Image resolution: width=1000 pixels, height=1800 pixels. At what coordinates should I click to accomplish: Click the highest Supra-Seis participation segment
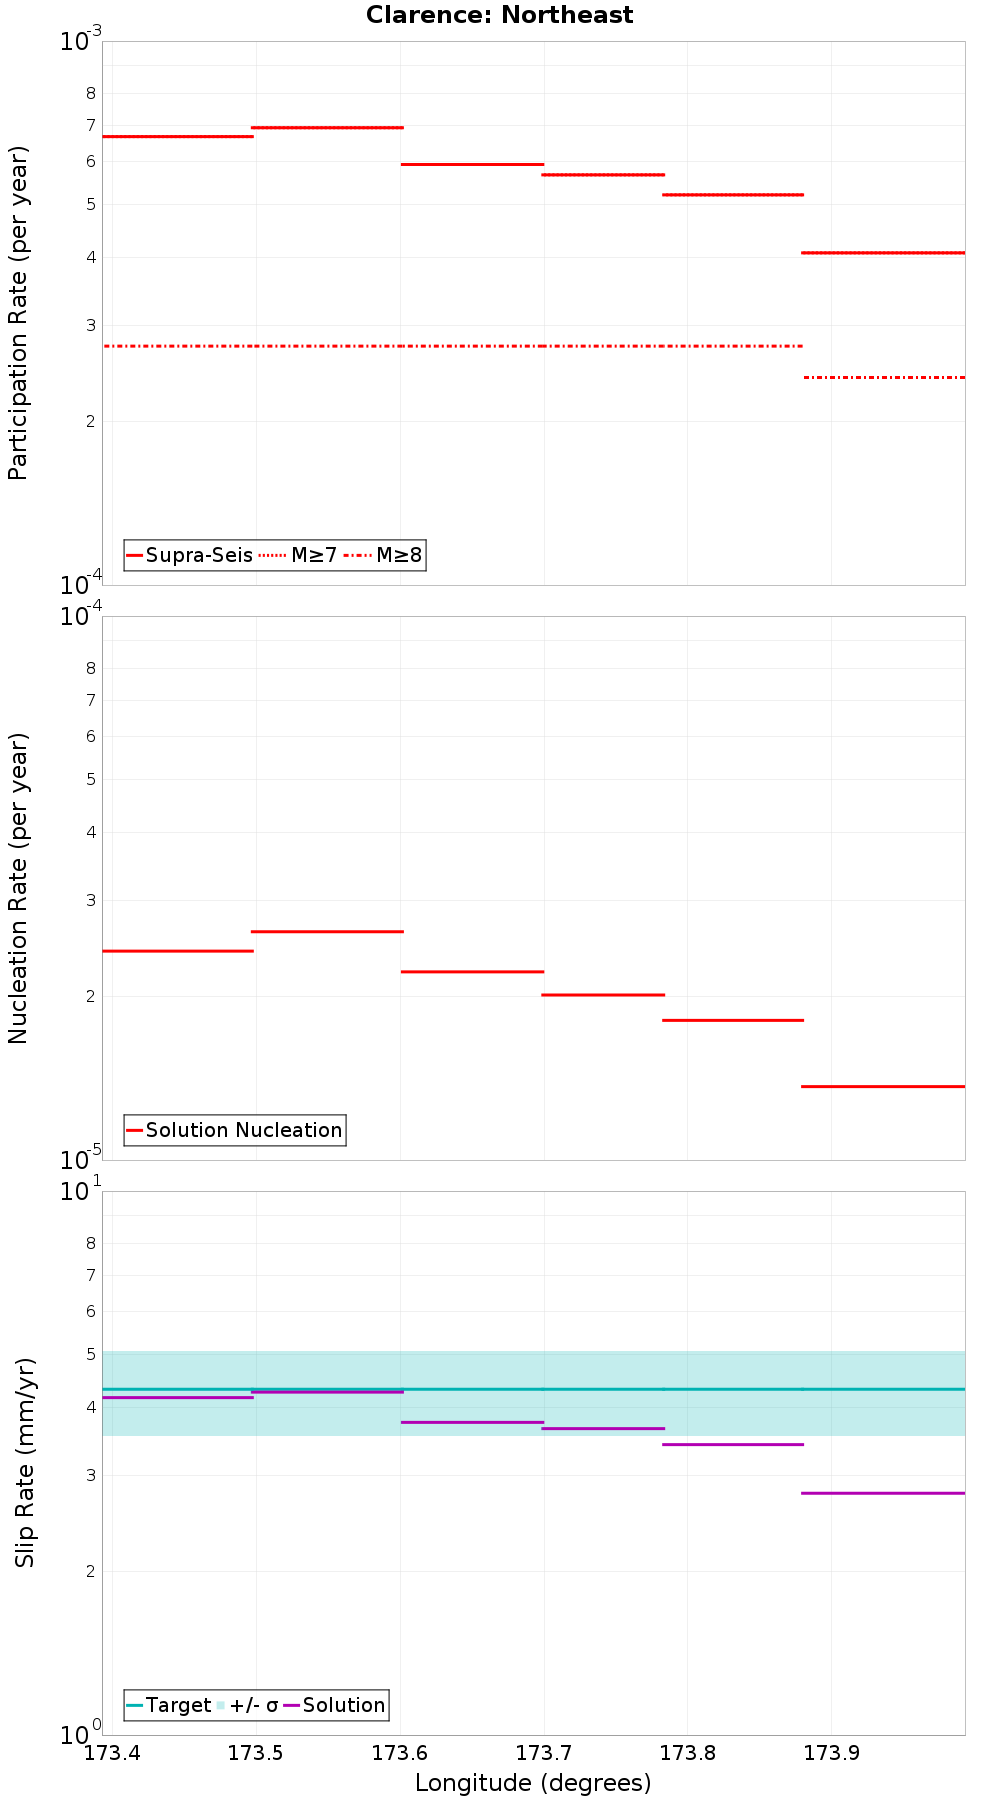click(x=327, y=127)
